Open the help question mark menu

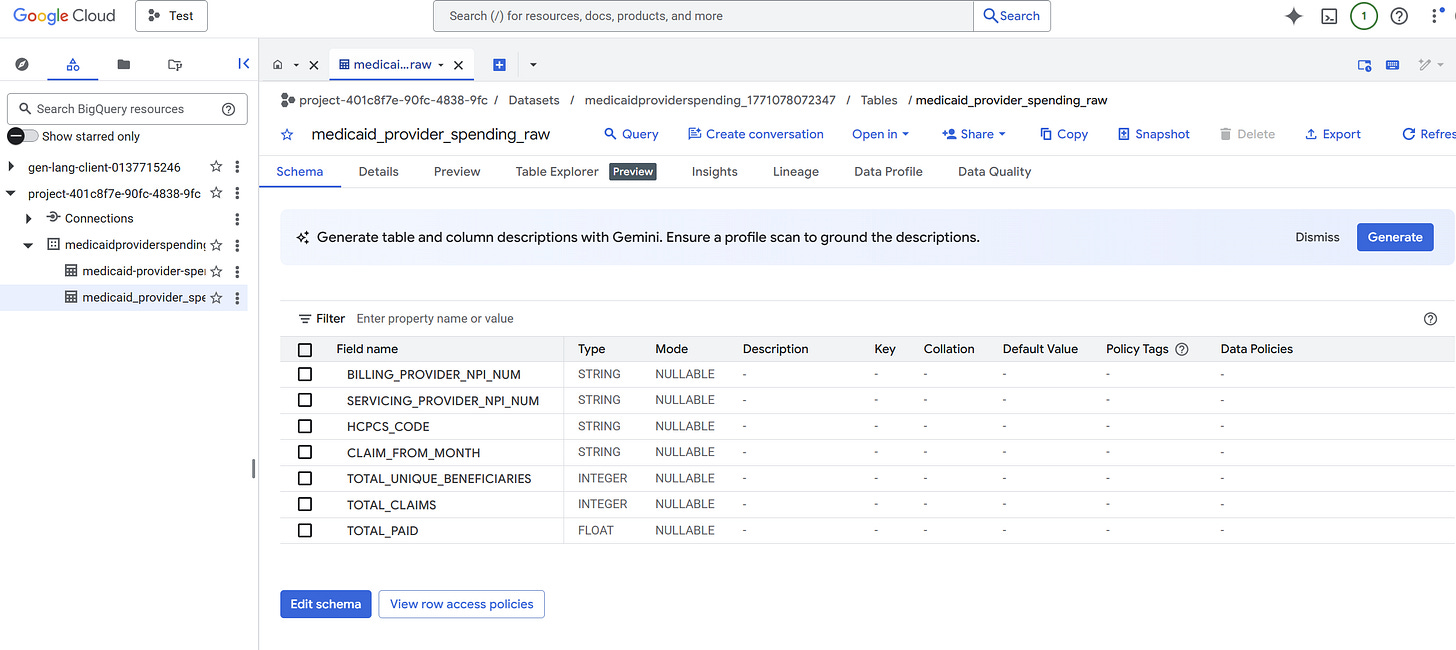click(x=1399, y=16)
